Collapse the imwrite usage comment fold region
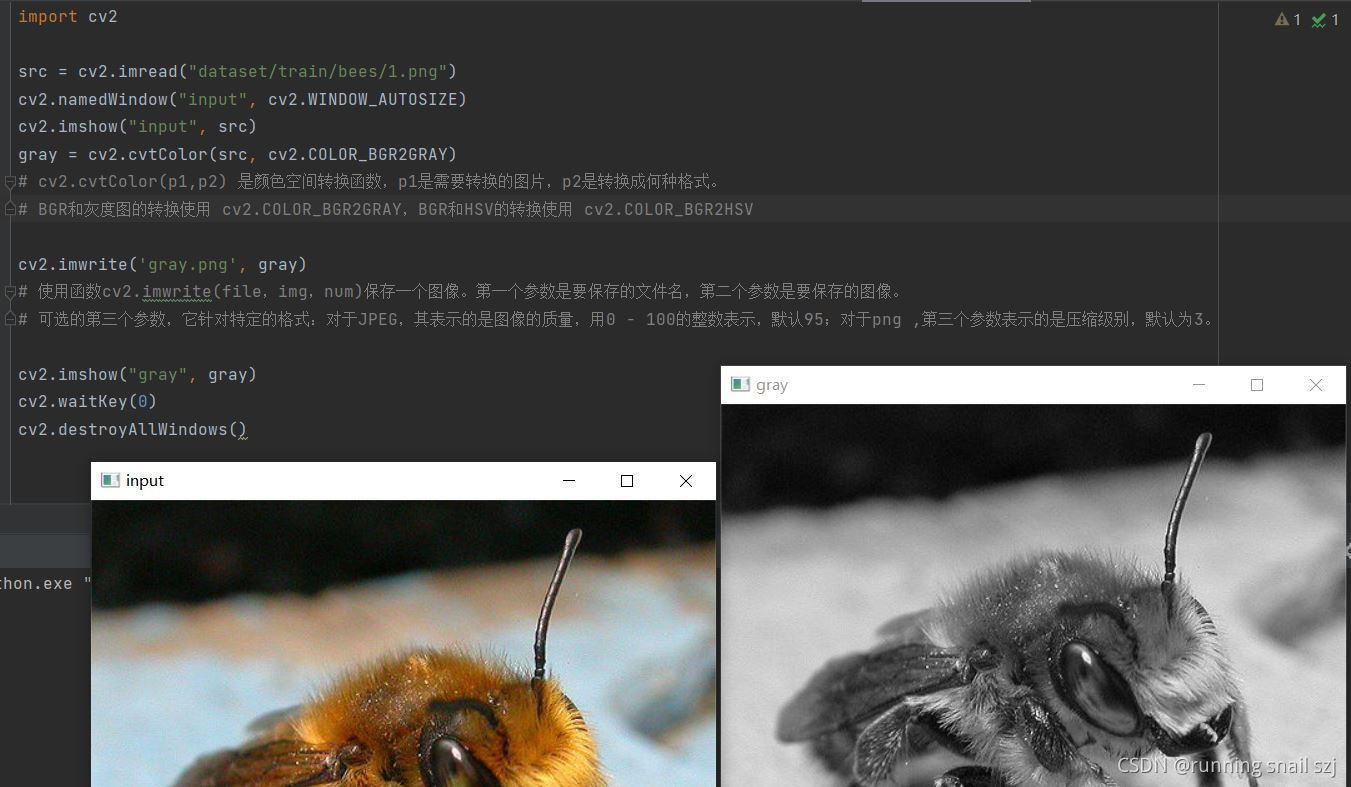This screenshot has height=787, width=1351. 10,290
